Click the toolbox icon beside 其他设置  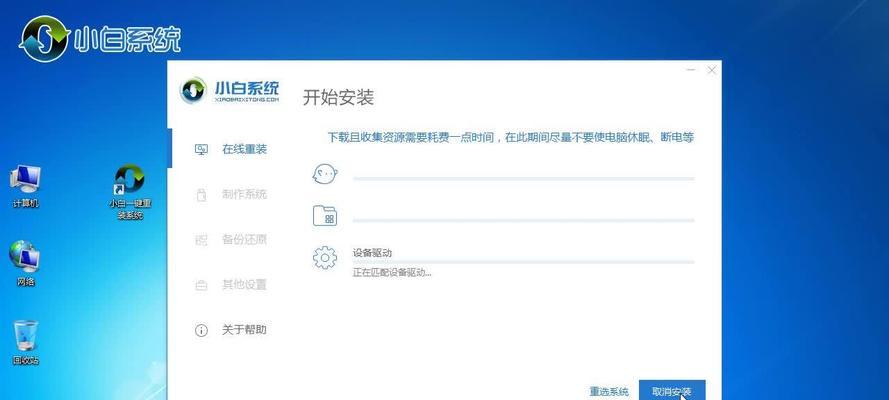tap(201, 285)
